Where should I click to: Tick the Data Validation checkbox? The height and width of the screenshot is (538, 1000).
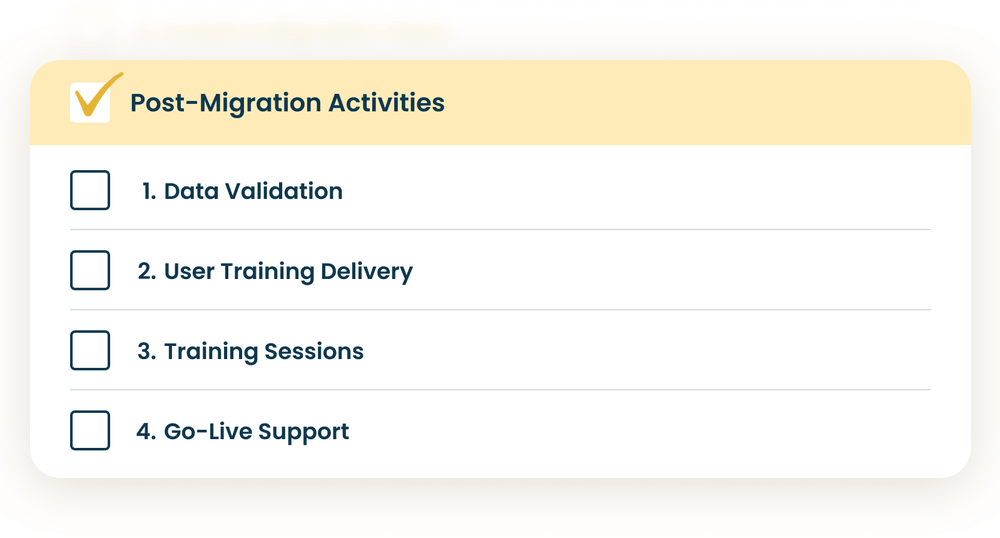[x=90, y=190]
